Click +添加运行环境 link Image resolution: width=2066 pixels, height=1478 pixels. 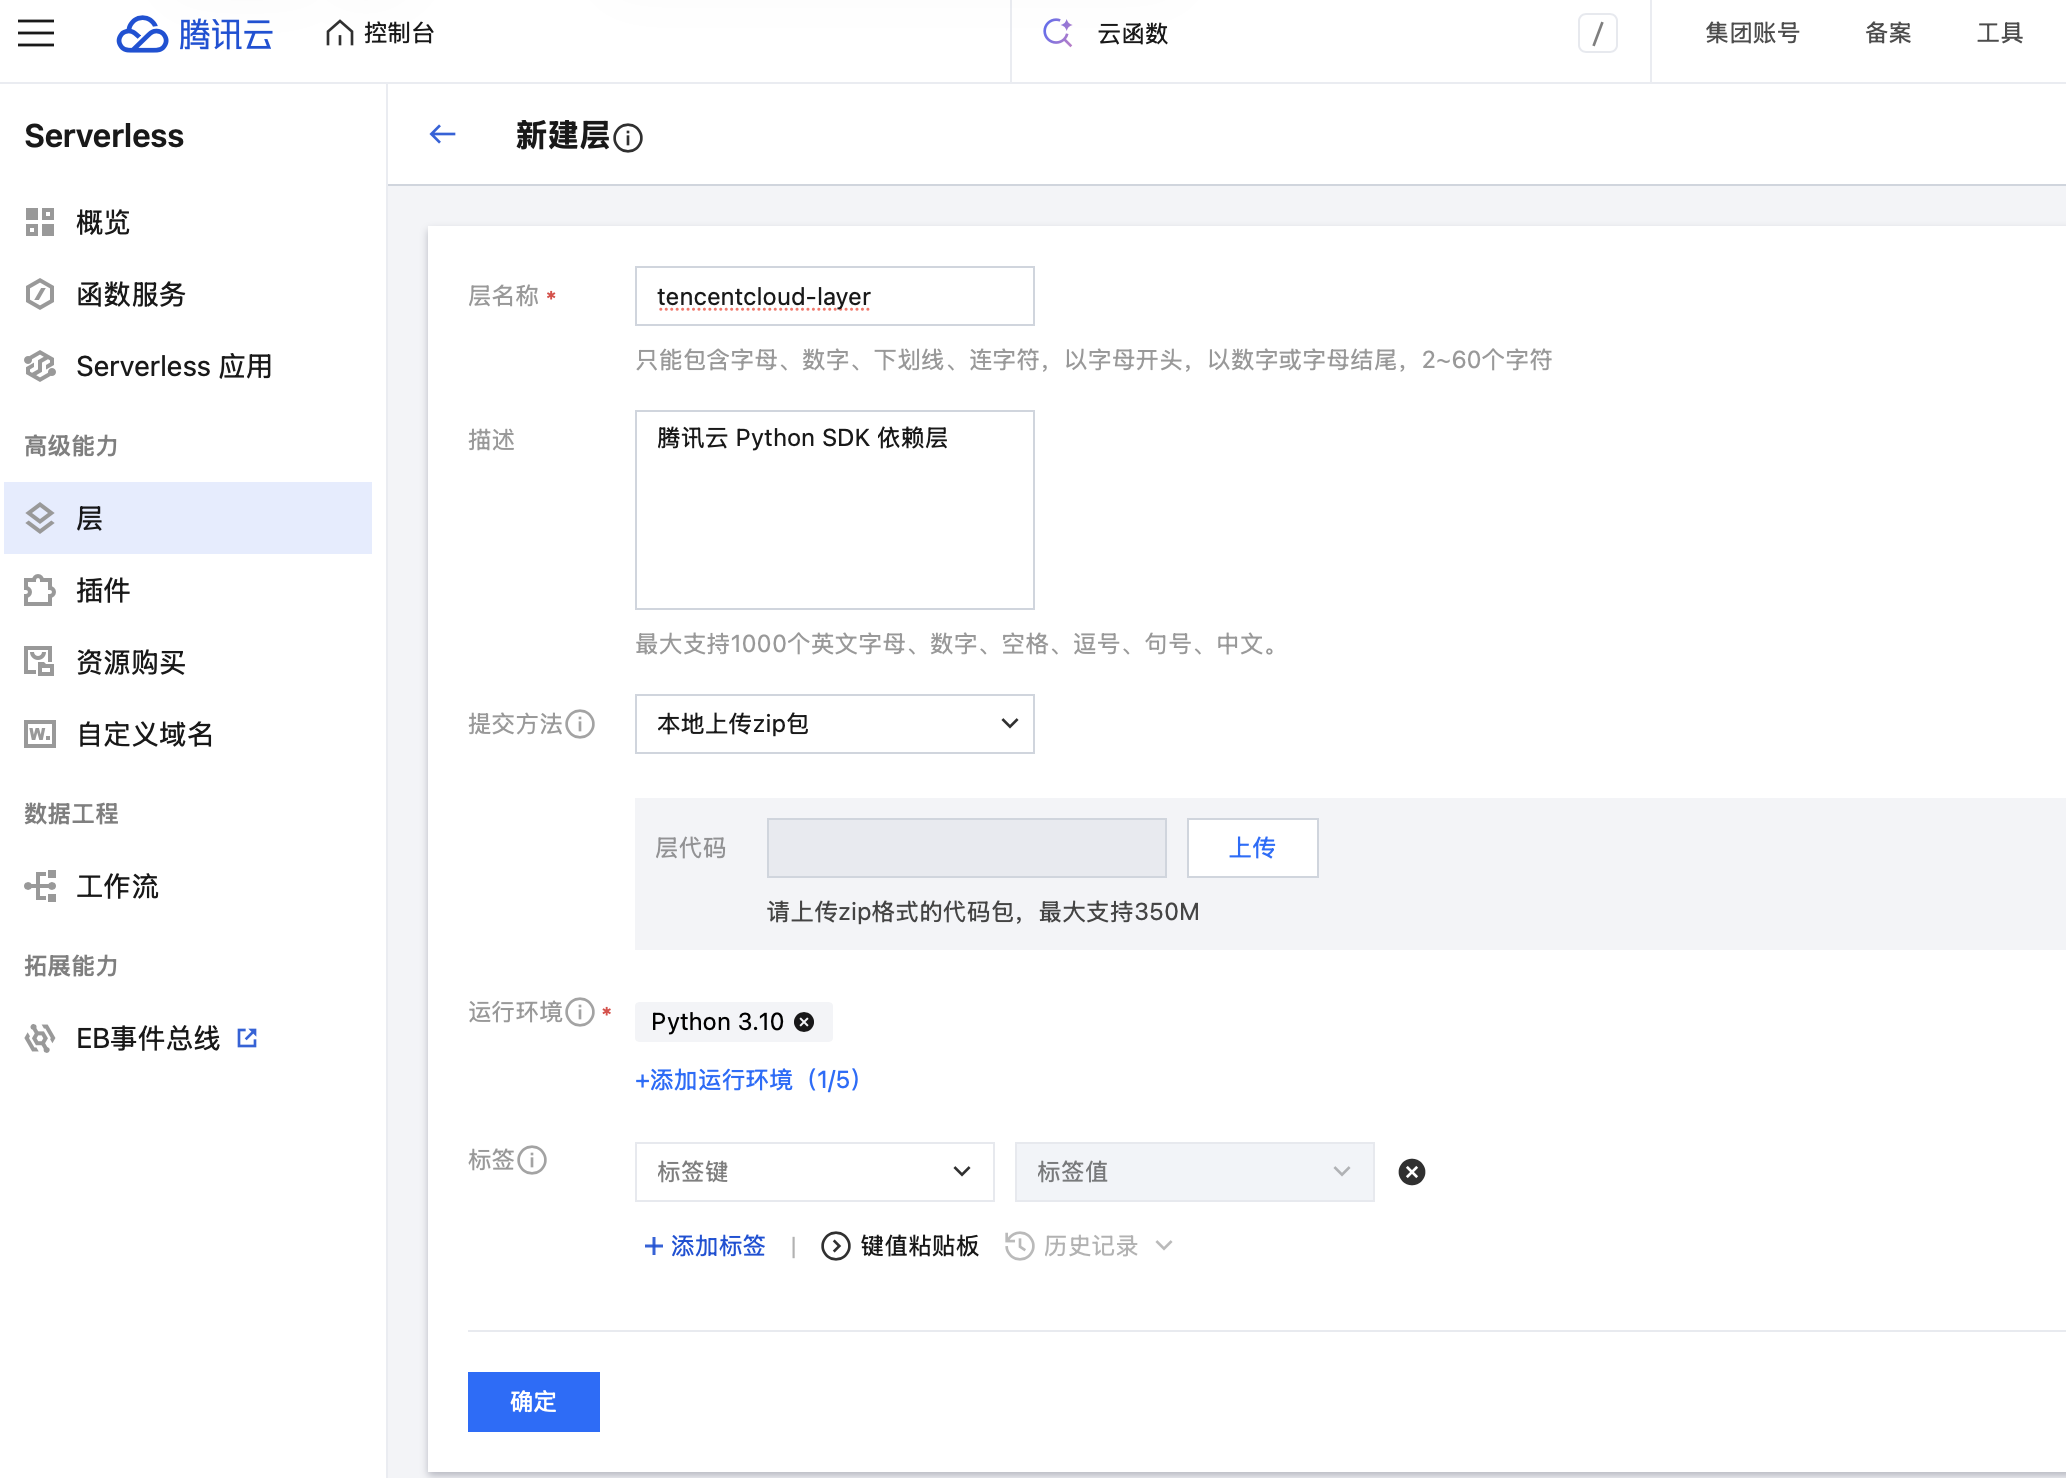point(748,1080)
